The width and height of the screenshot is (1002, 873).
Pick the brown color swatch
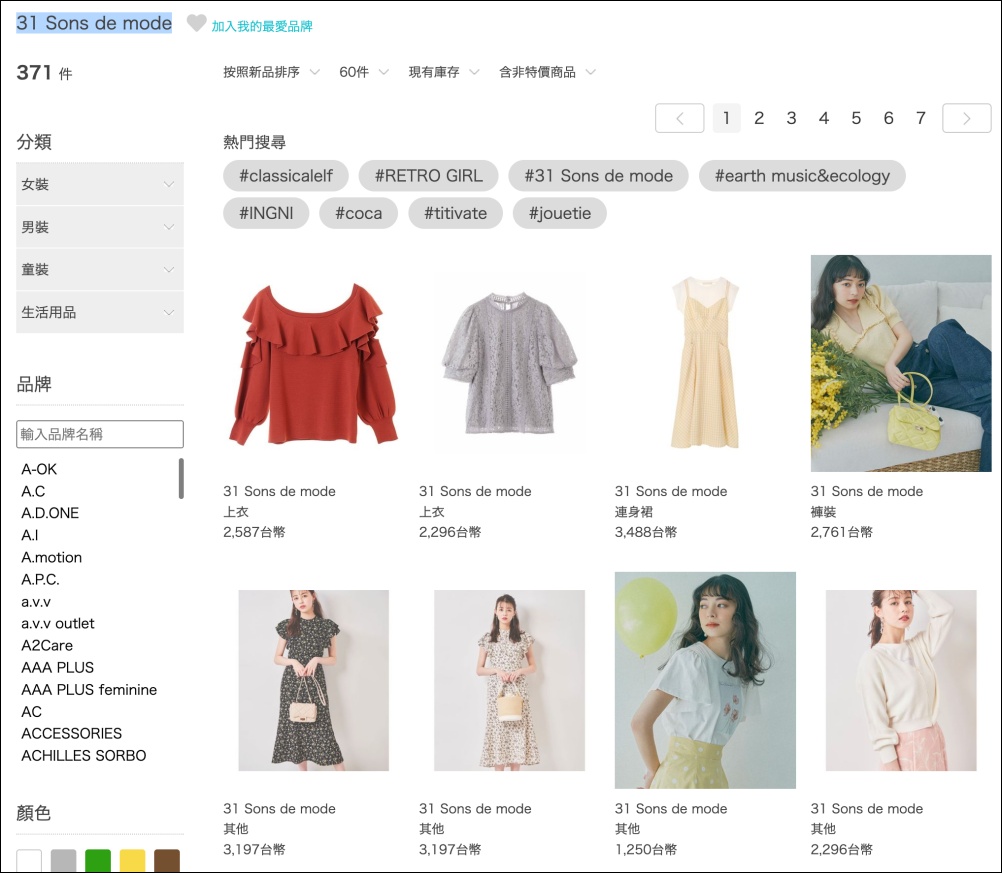click(167, 860)
